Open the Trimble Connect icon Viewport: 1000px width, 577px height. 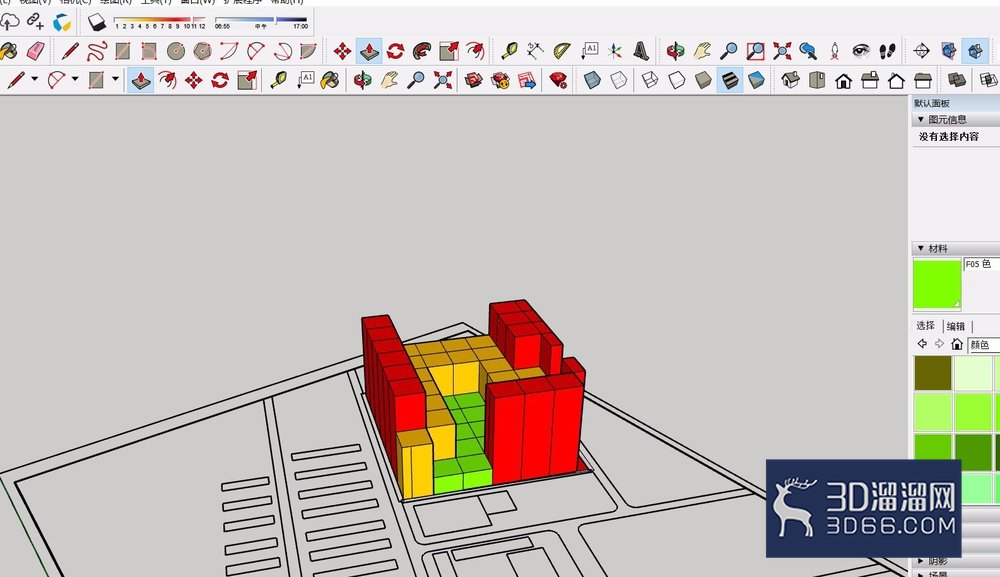pyautogui.click(x=62, y=22)
